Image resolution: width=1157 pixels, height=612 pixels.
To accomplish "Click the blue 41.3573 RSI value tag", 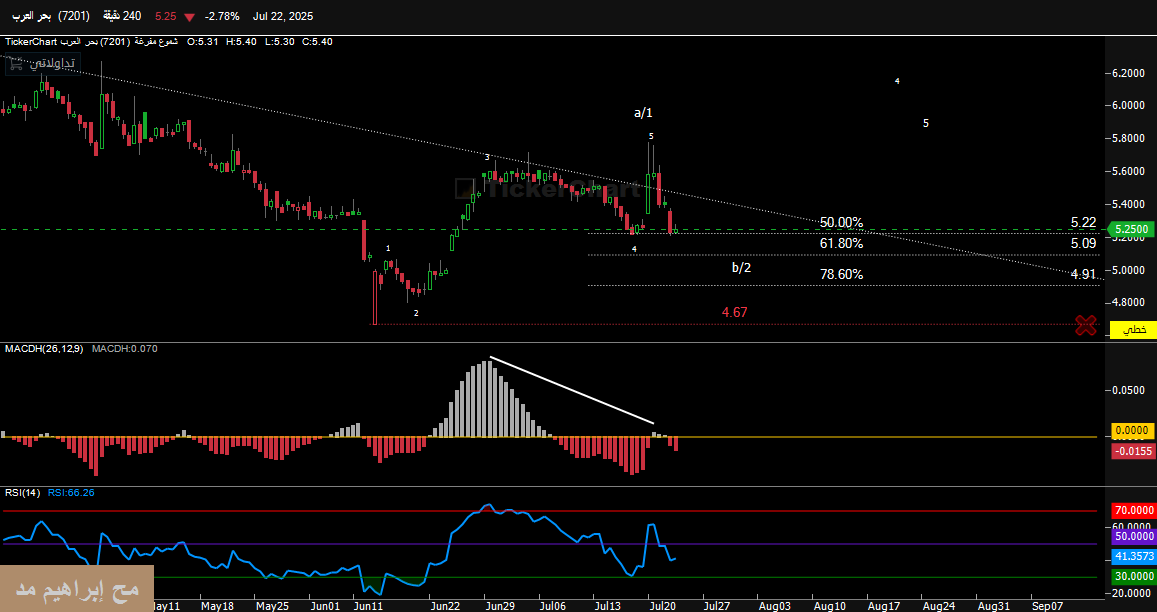I will pos(1133,557).
